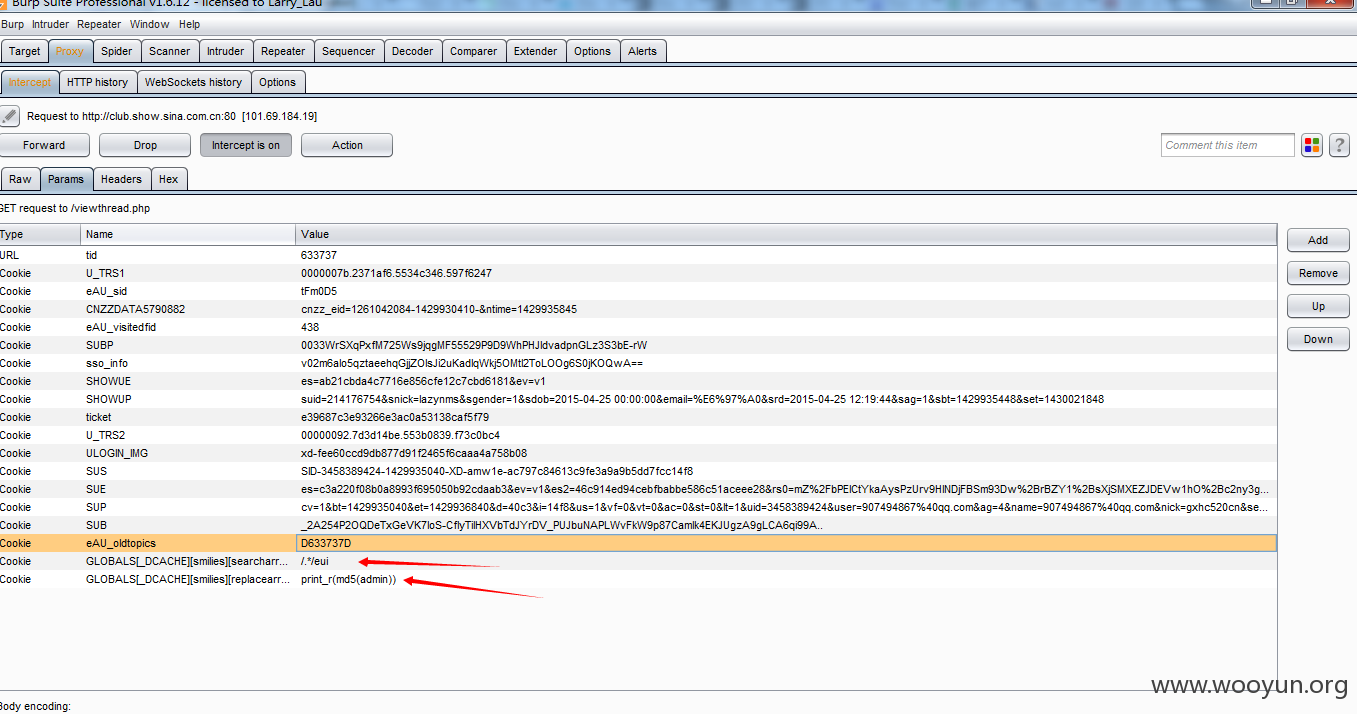Select the U_TRS1 cookie row
Screen dimensions: 1357x714
coord(638,273)
